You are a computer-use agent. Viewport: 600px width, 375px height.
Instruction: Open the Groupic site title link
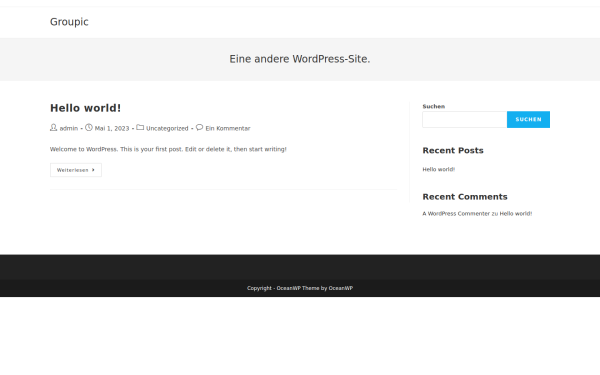(69, 22)
